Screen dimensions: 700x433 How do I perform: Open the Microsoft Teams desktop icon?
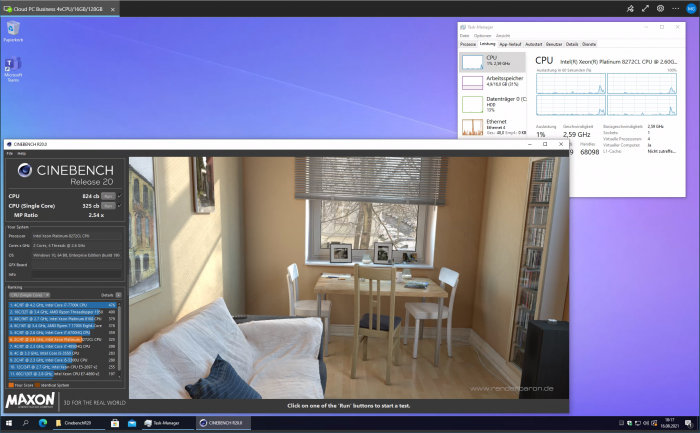(x=13, y=69)
